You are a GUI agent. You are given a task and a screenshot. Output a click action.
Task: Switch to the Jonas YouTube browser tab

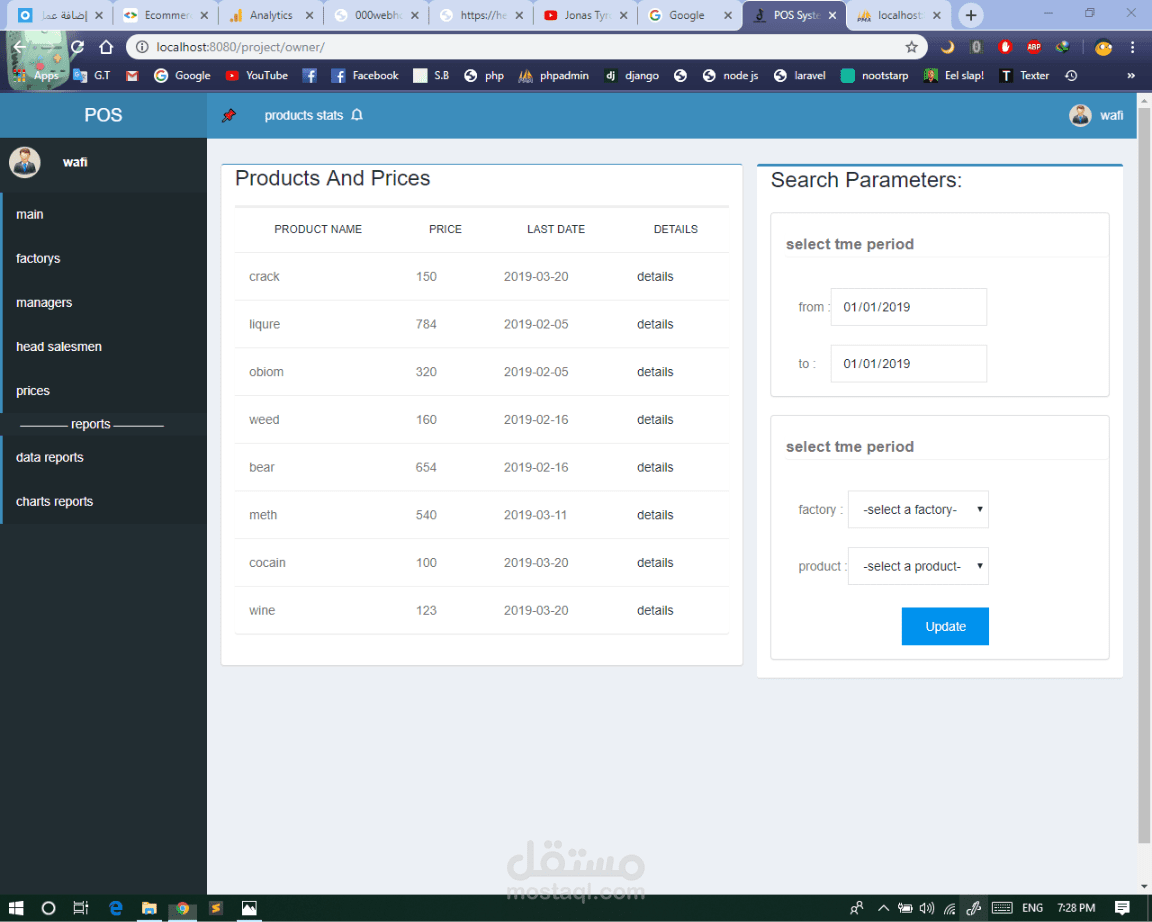(x=585, y=15)
